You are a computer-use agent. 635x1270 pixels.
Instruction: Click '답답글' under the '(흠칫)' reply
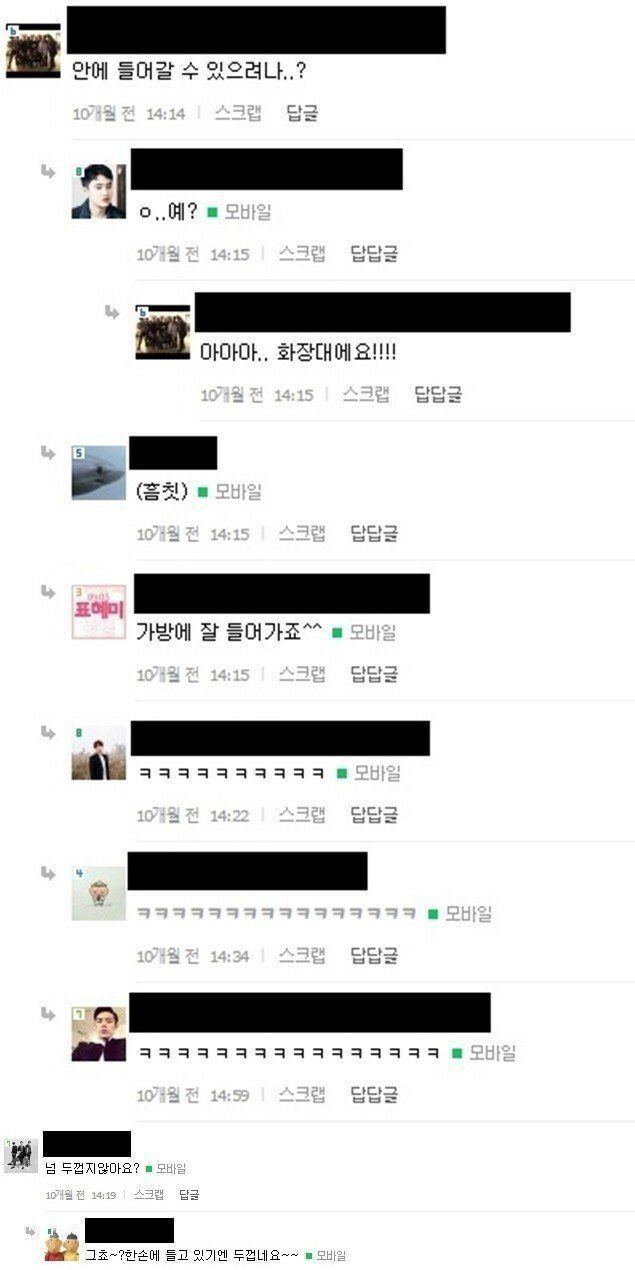point(374,534)
